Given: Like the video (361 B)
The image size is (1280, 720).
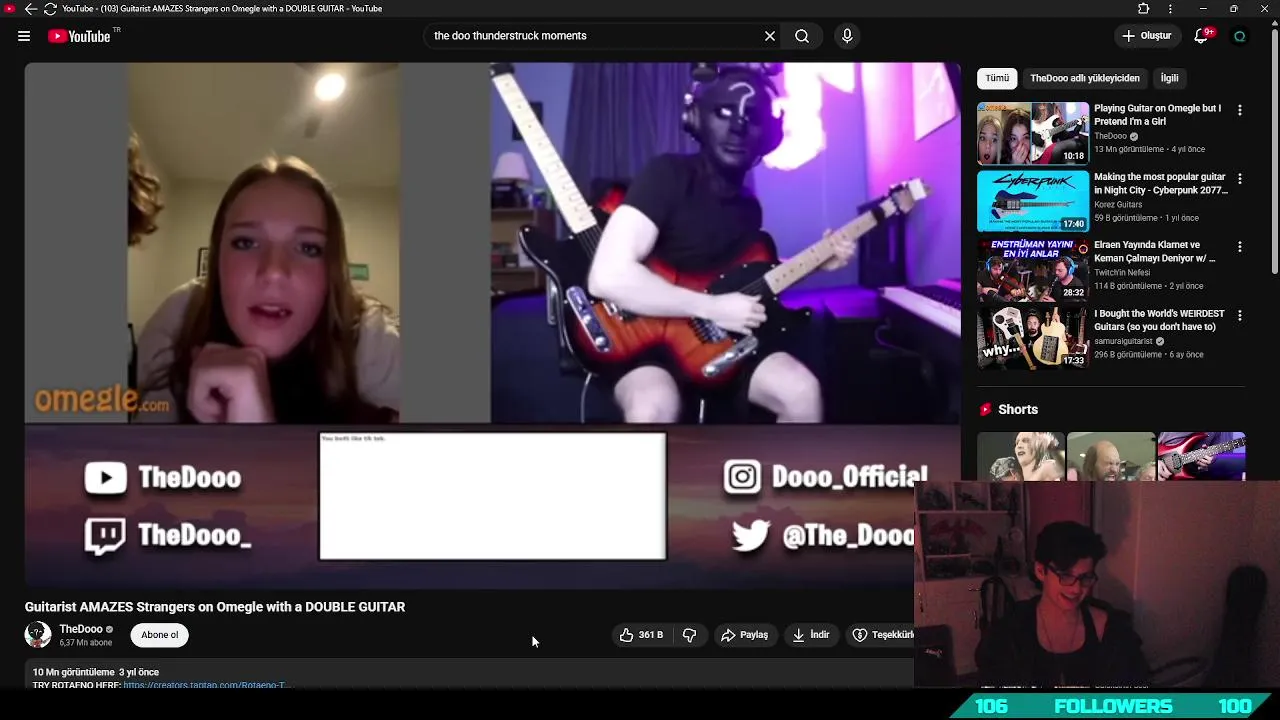Looking at the screenshot, I should coord(641,635).
